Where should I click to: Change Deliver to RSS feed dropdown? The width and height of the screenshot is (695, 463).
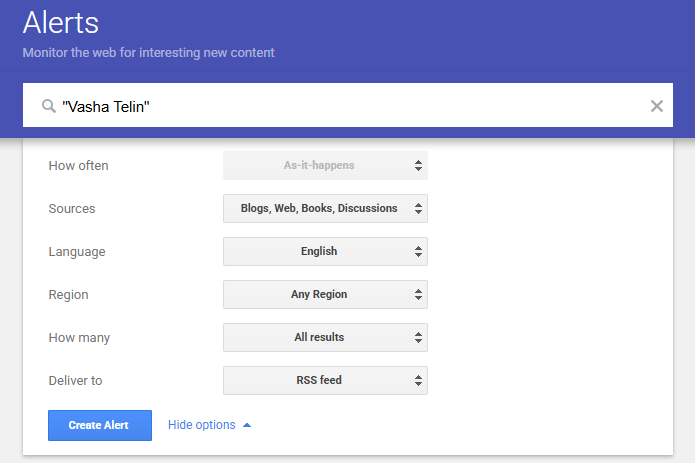pyautogui.click(x=325, y=381)
